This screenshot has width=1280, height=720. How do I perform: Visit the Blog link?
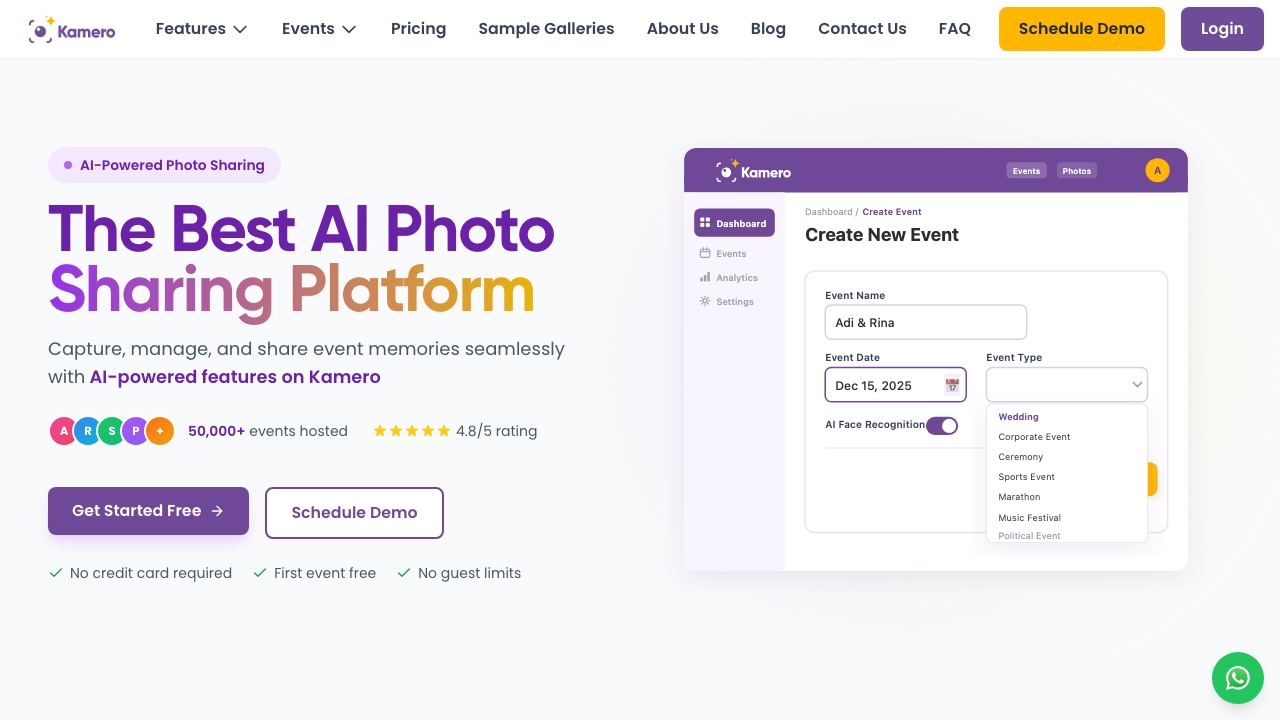(x=768, y=29)
